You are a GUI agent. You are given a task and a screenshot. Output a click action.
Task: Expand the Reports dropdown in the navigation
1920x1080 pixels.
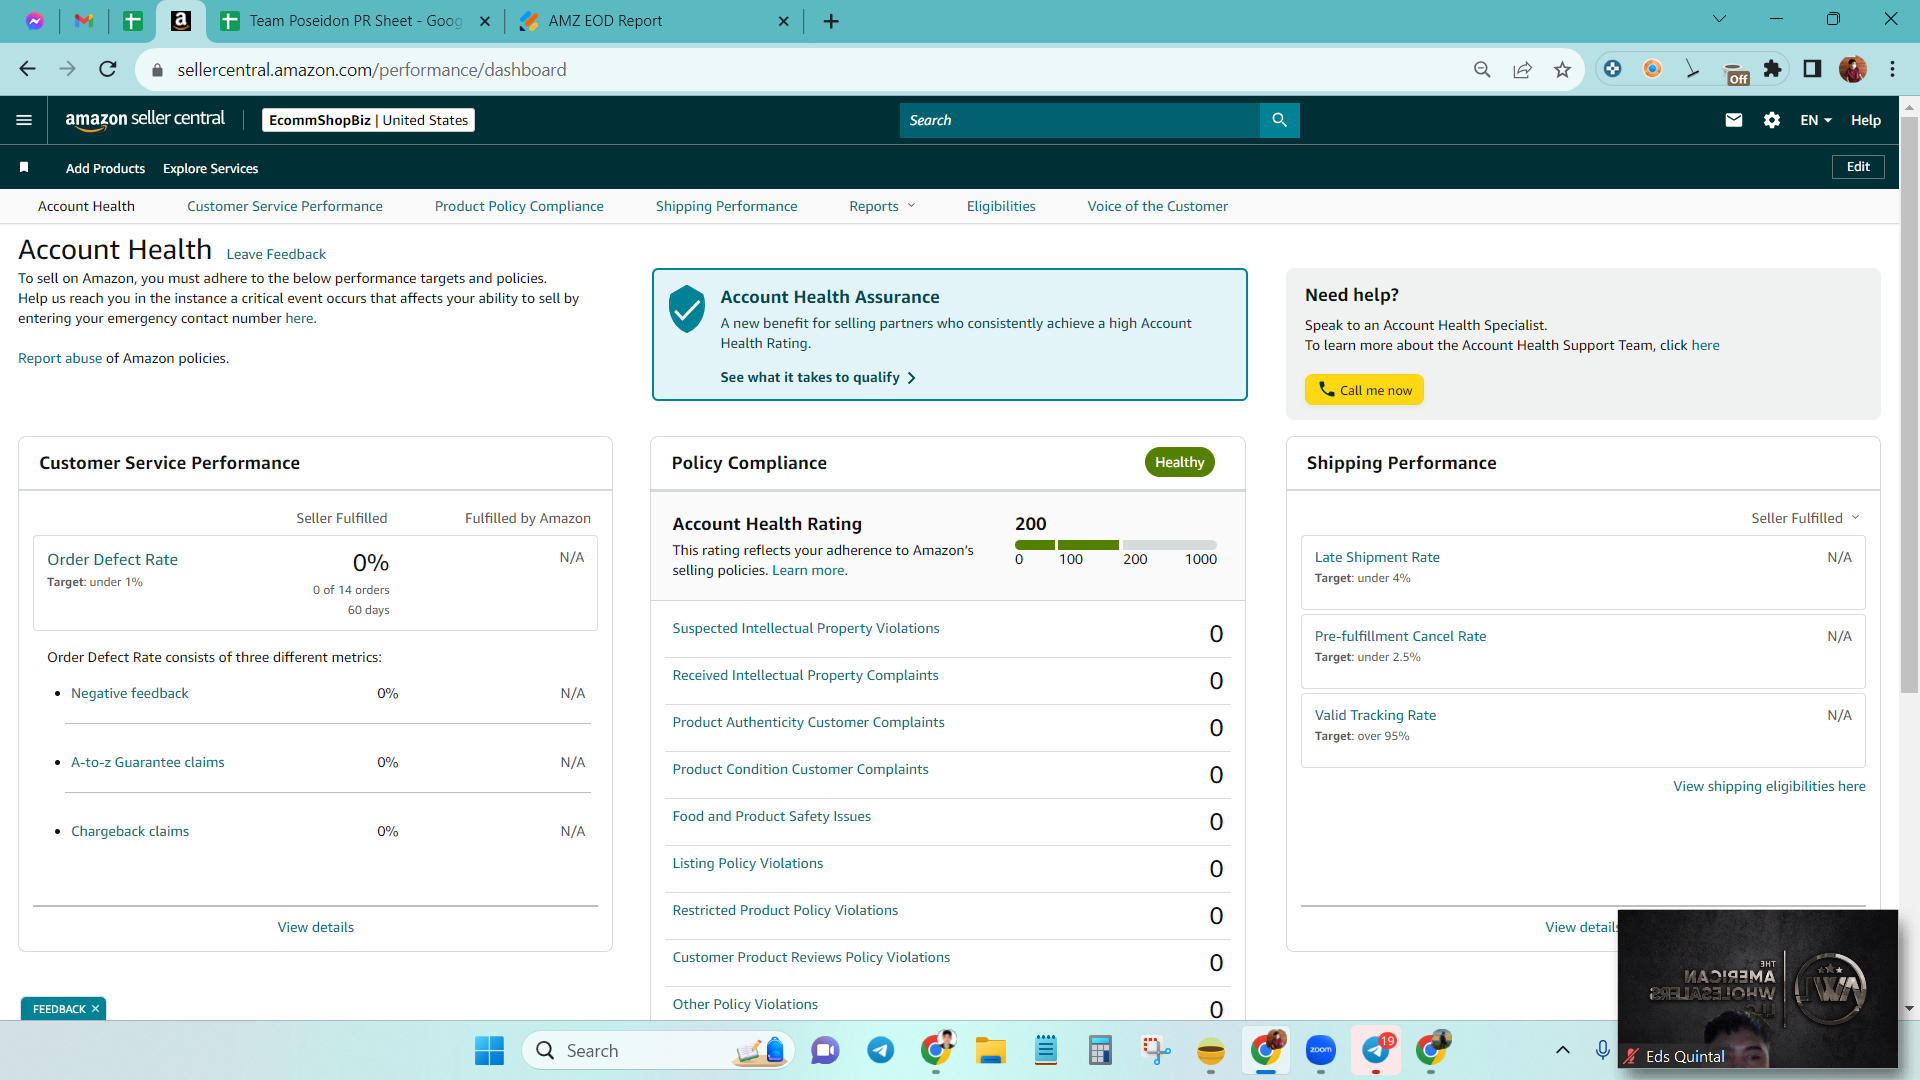point(882,206)
